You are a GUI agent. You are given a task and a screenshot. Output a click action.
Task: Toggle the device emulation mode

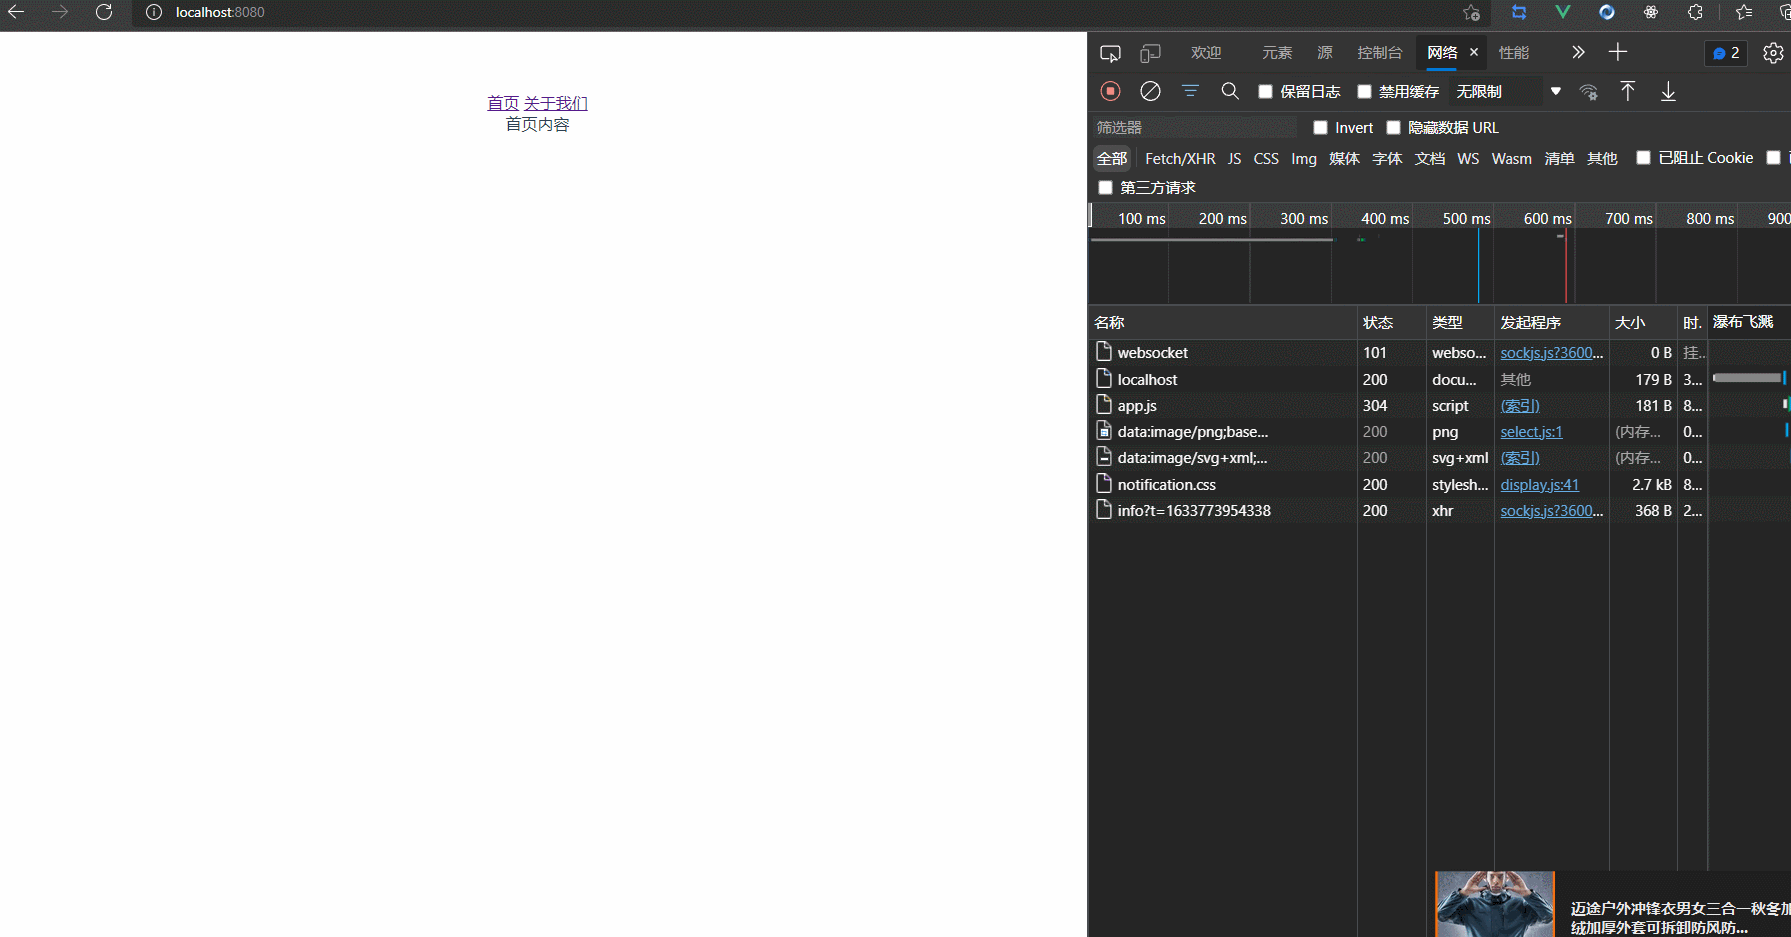1150,52
